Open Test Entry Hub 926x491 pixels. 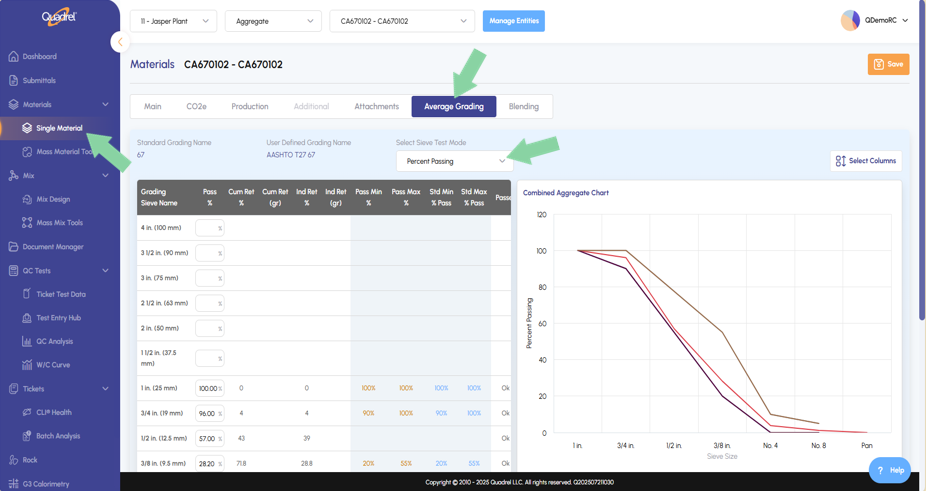coord(58,318)
